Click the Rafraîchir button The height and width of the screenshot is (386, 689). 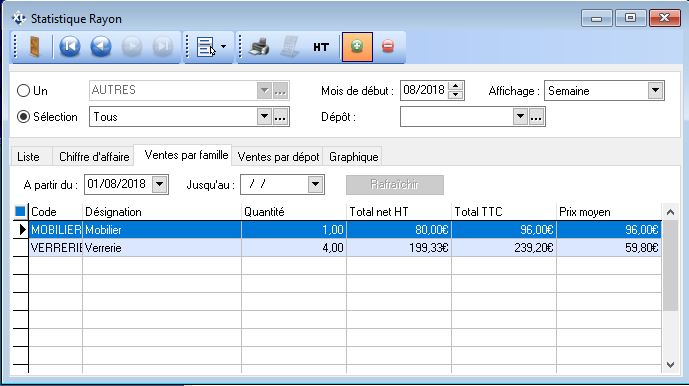[395, 185]
